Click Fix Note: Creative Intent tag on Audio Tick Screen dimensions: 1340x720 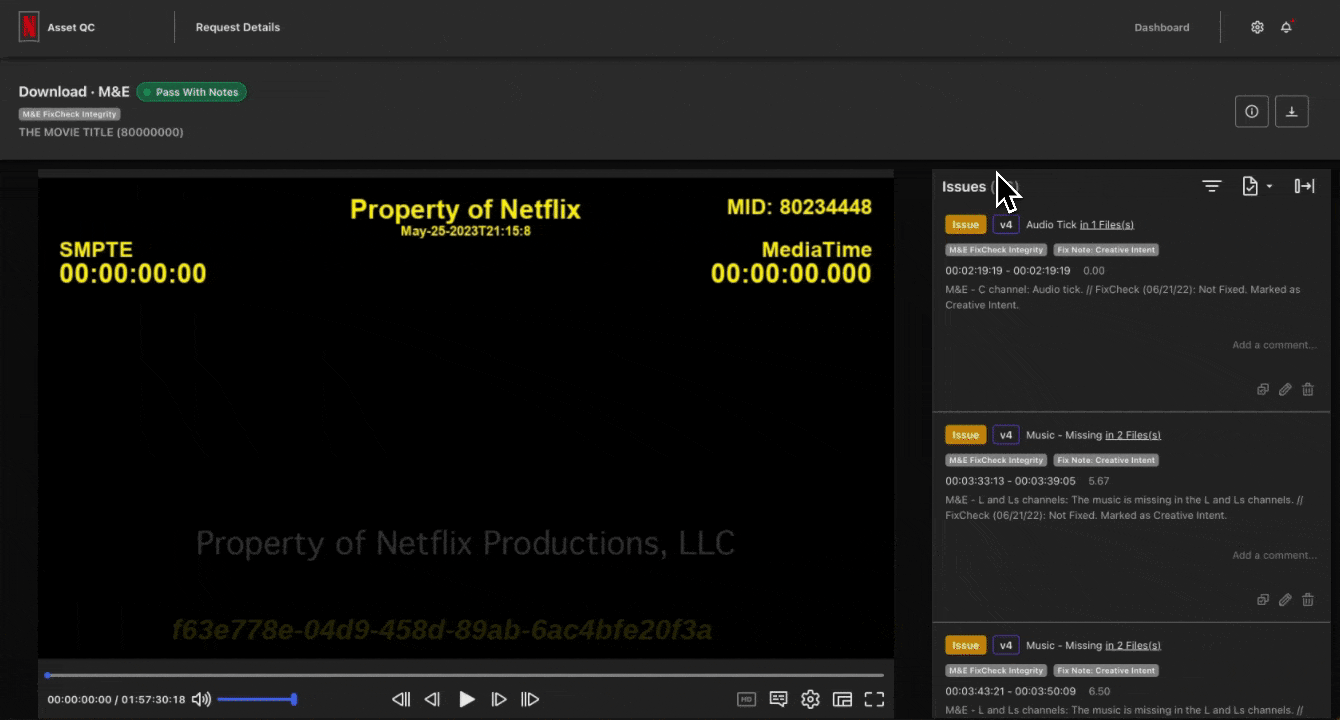tap(1106, 250)
